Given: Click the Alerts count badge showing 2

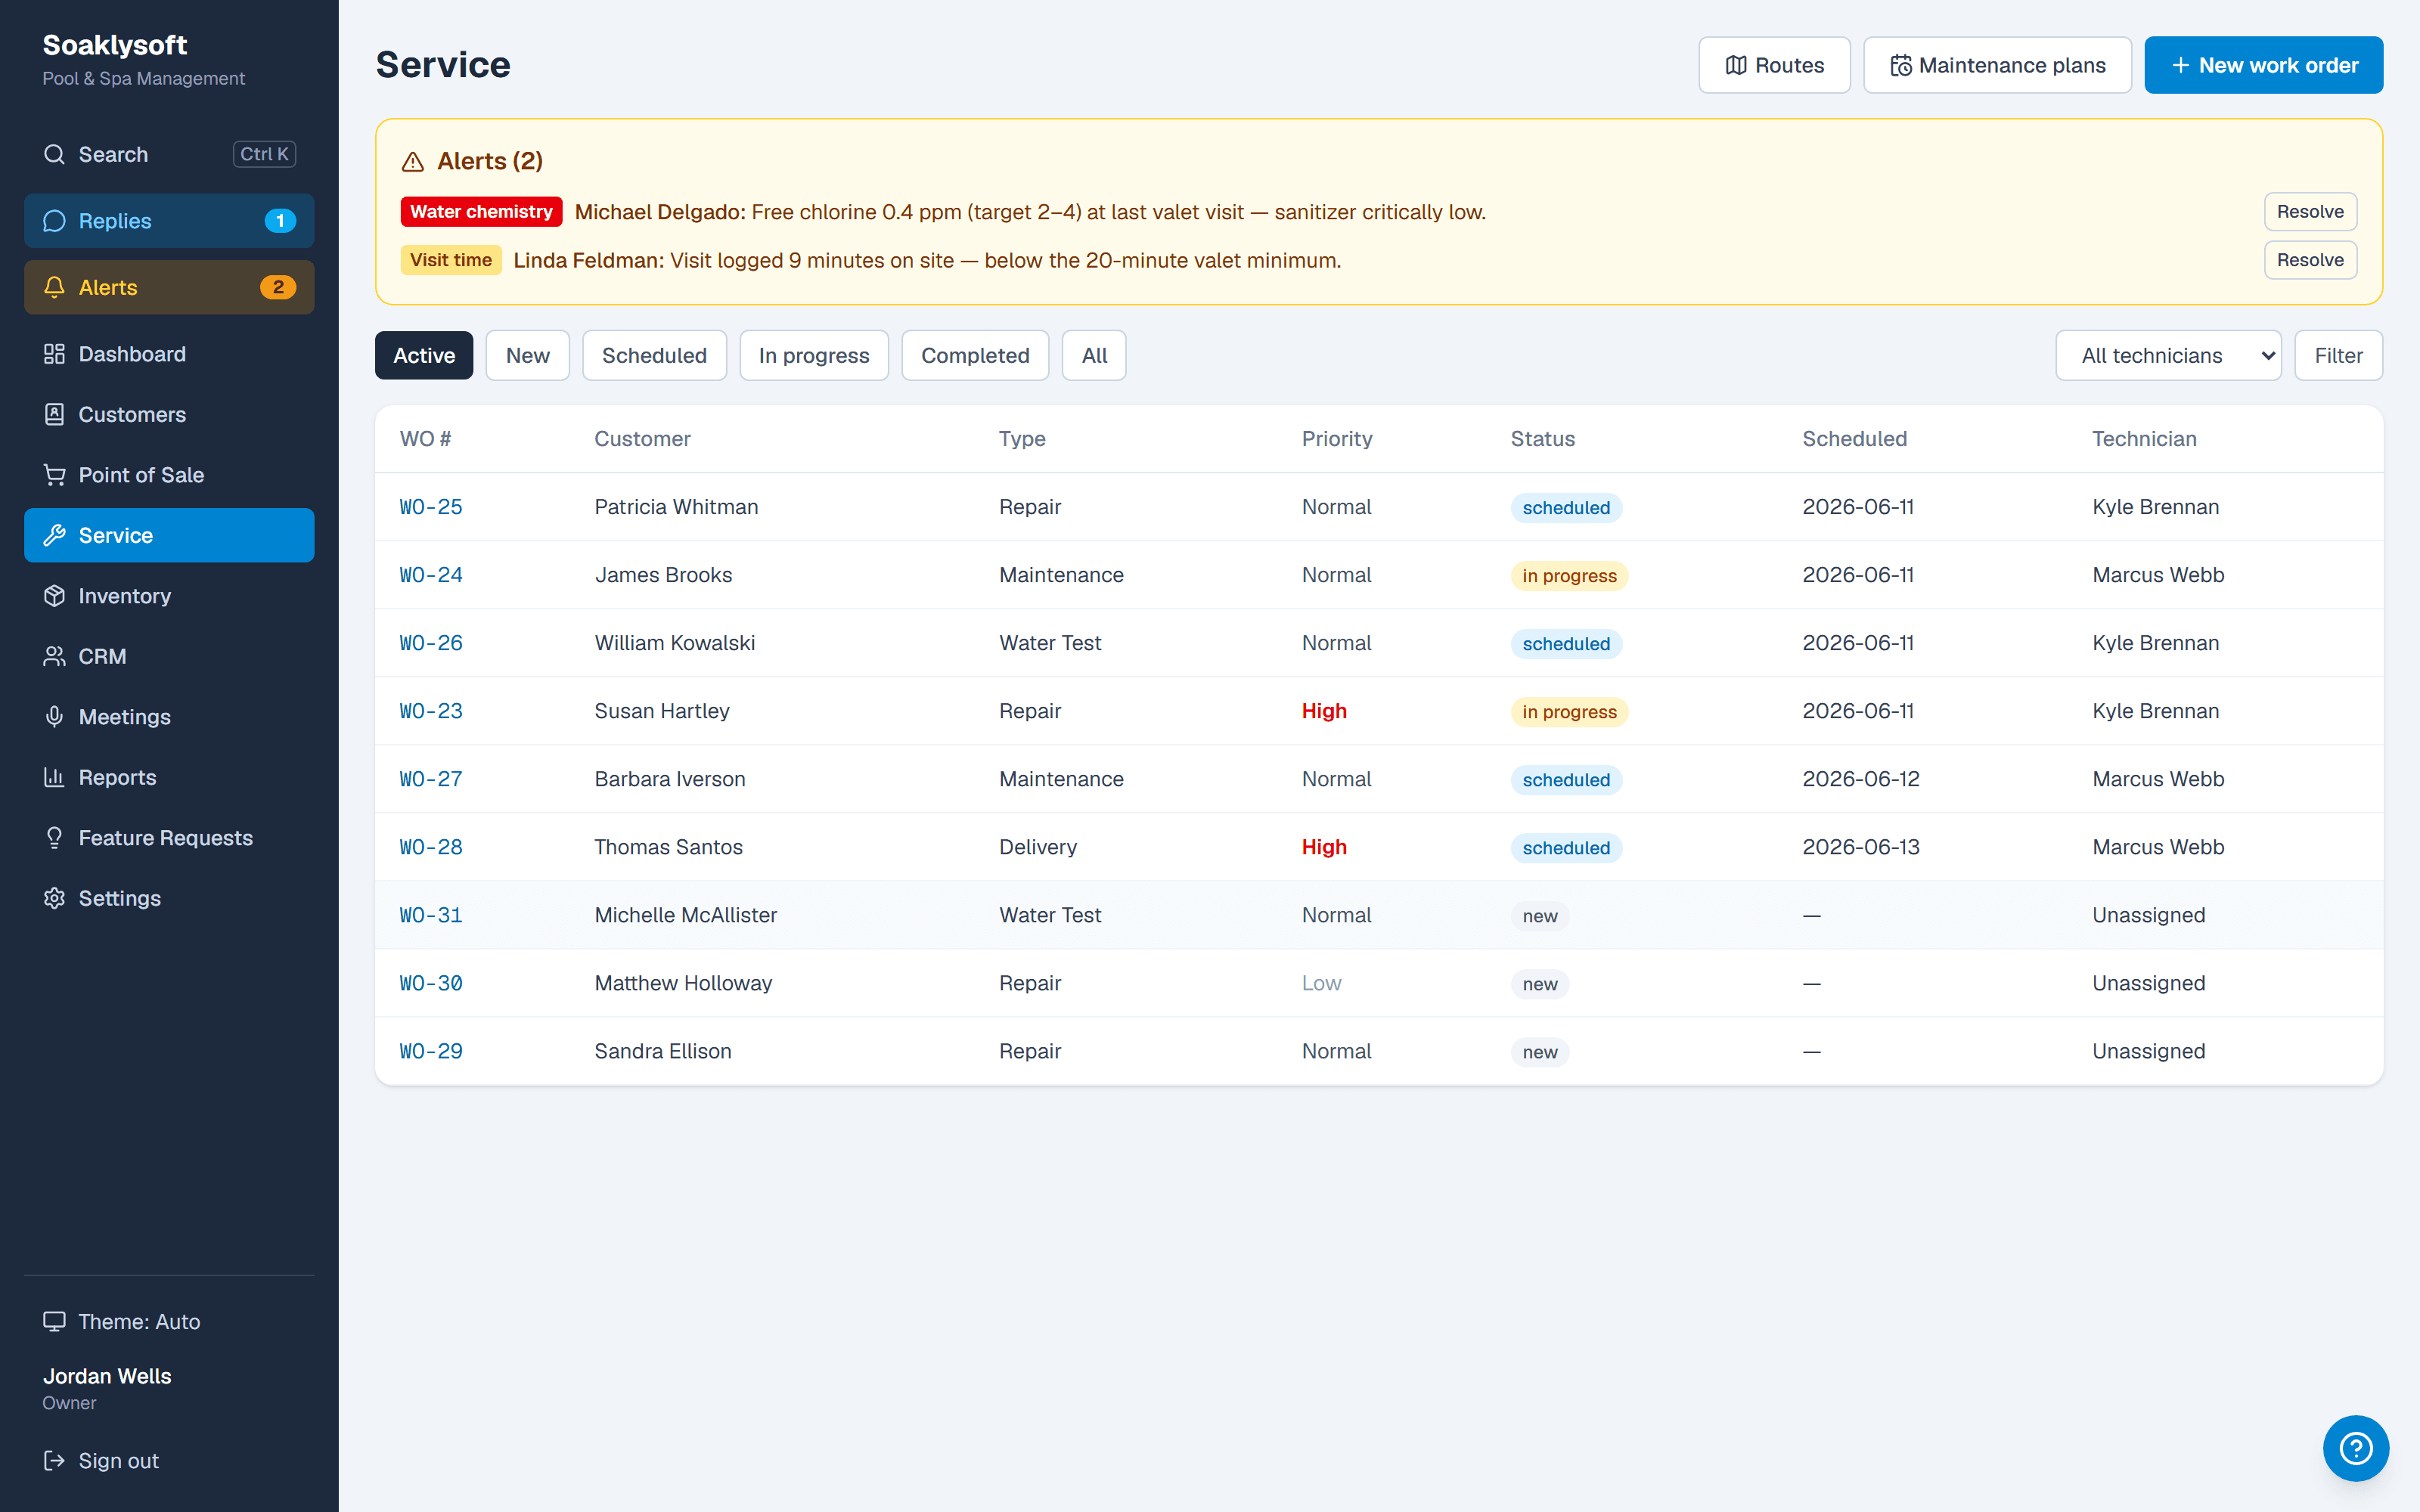Looking at the screenshot, I should 278,287.
